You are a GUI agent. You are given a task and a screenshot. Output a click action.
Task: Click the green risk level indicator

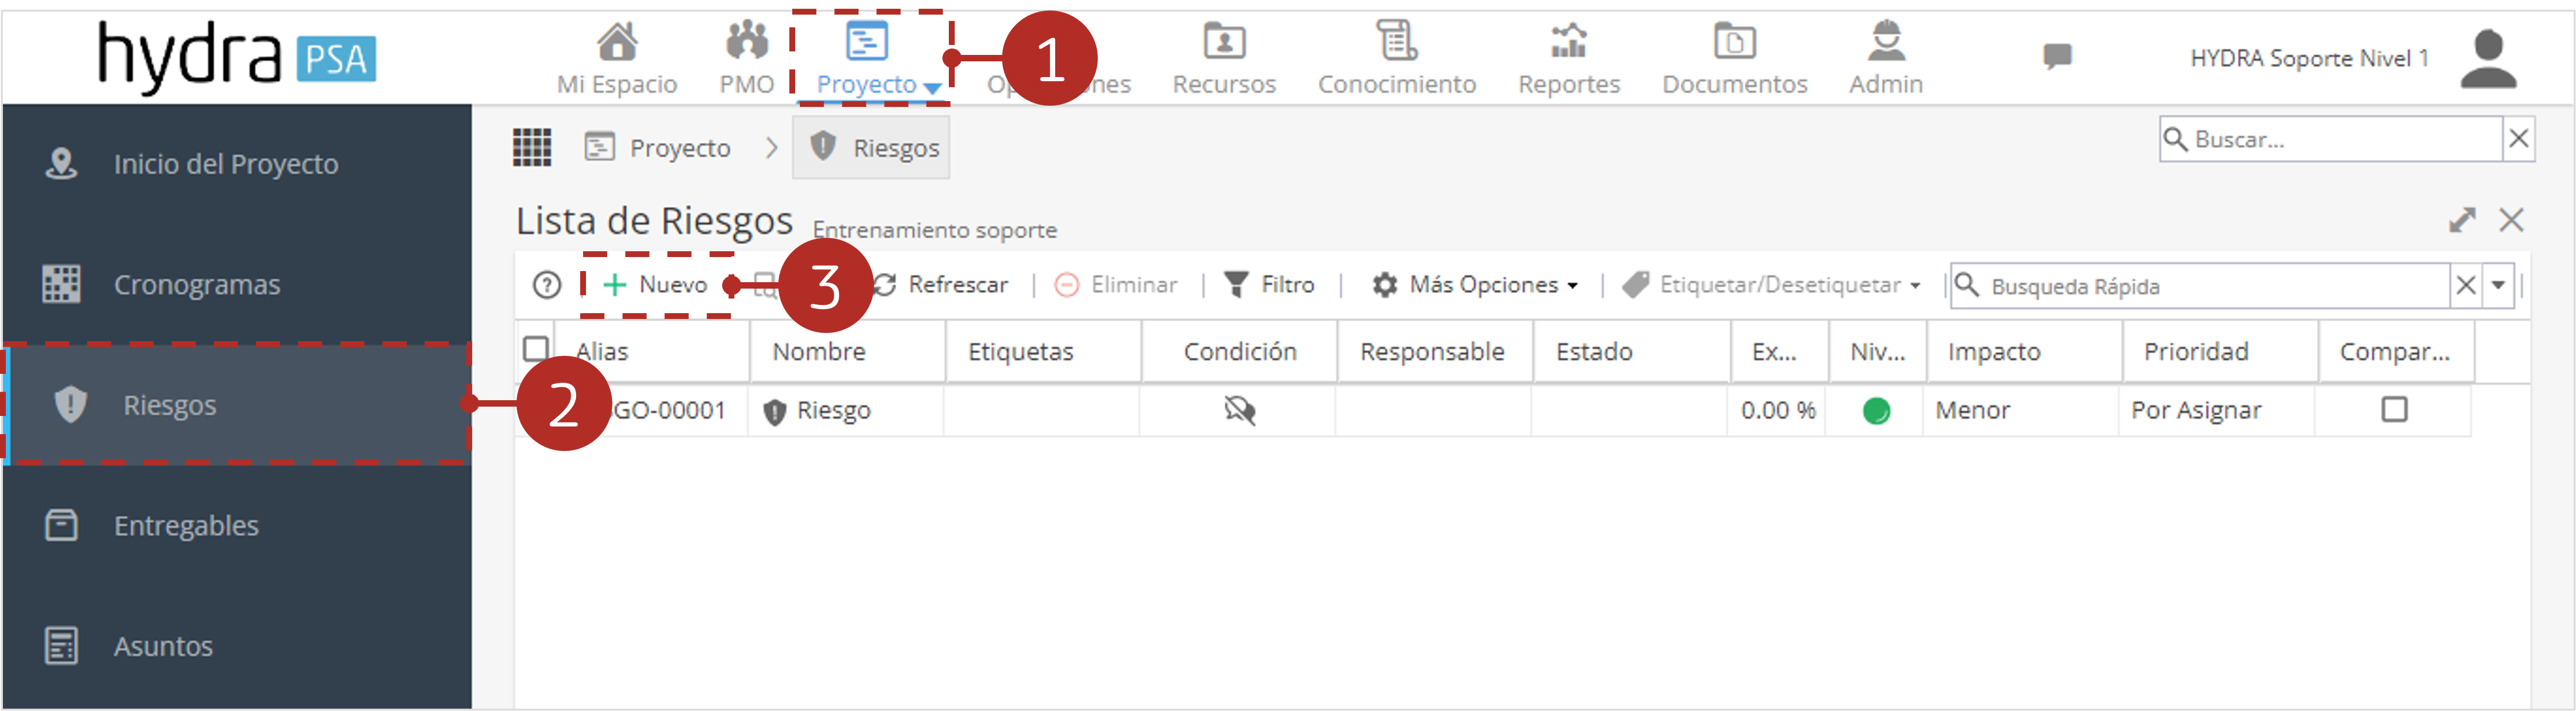[x=1876, y=410]
